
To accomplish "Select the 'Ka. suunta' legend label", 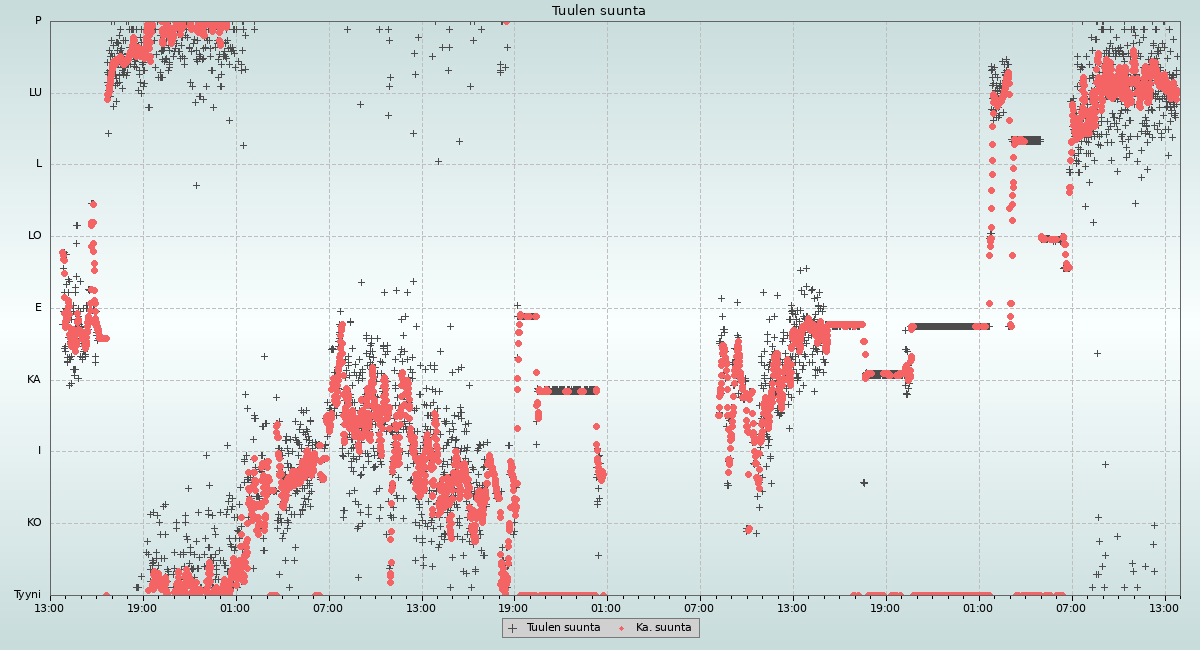I will [x=663, y=628].
